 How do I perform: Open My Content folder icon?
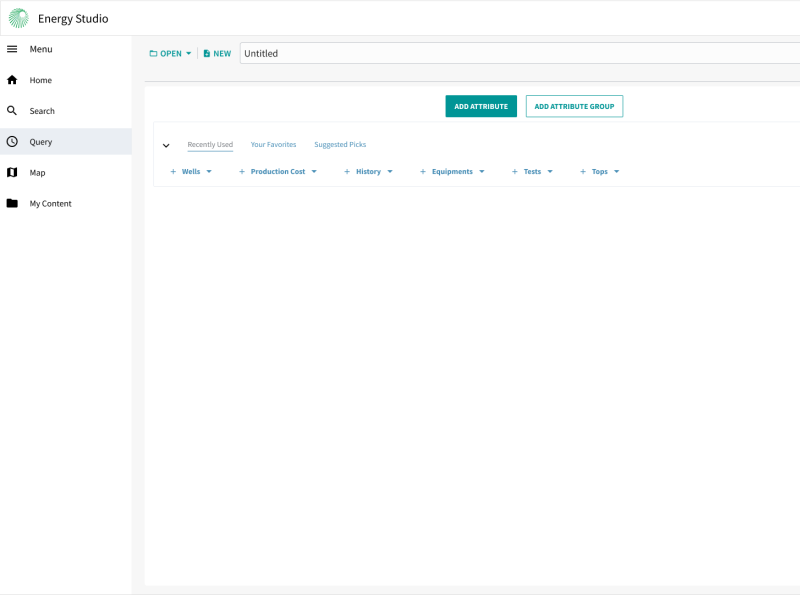(13, 203)
